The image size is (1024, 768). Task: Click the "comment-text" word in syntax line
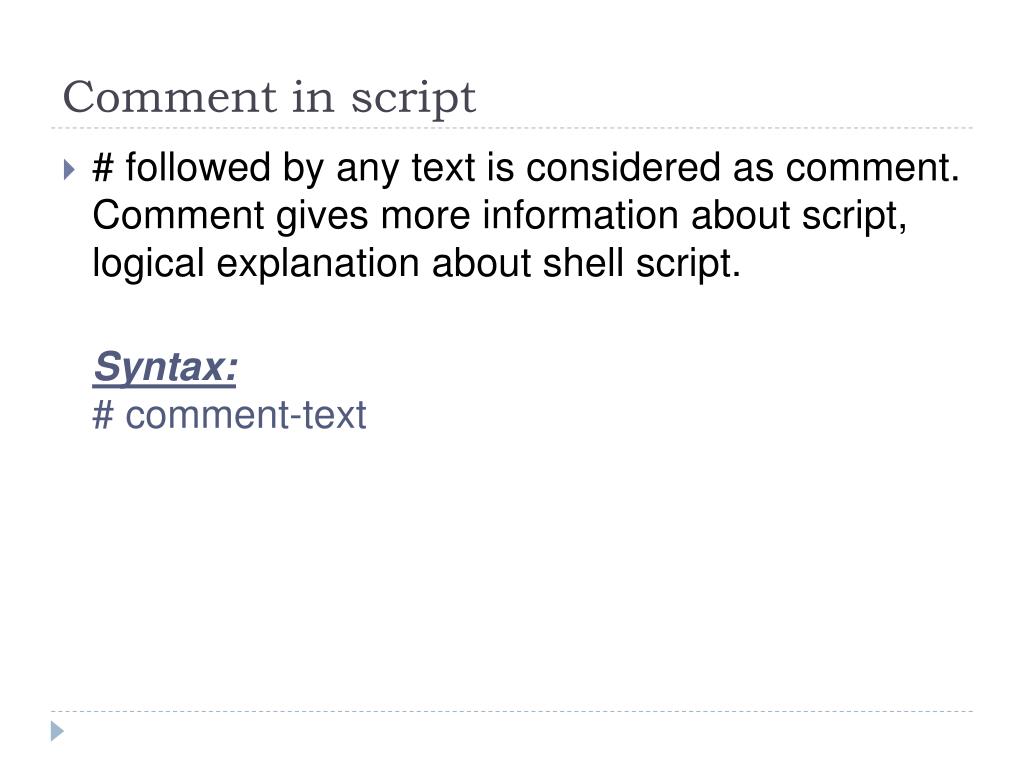[246, 415]
